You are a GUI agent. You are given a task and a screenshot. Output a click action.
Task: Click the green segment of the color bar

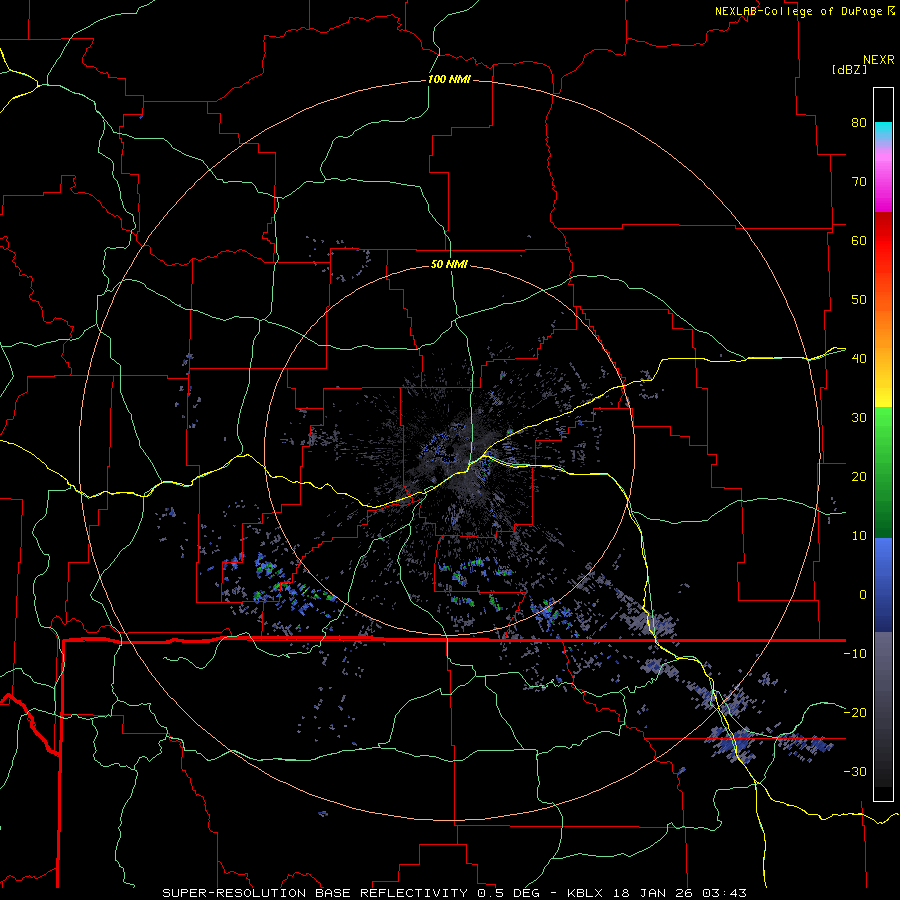pos(883,472)
